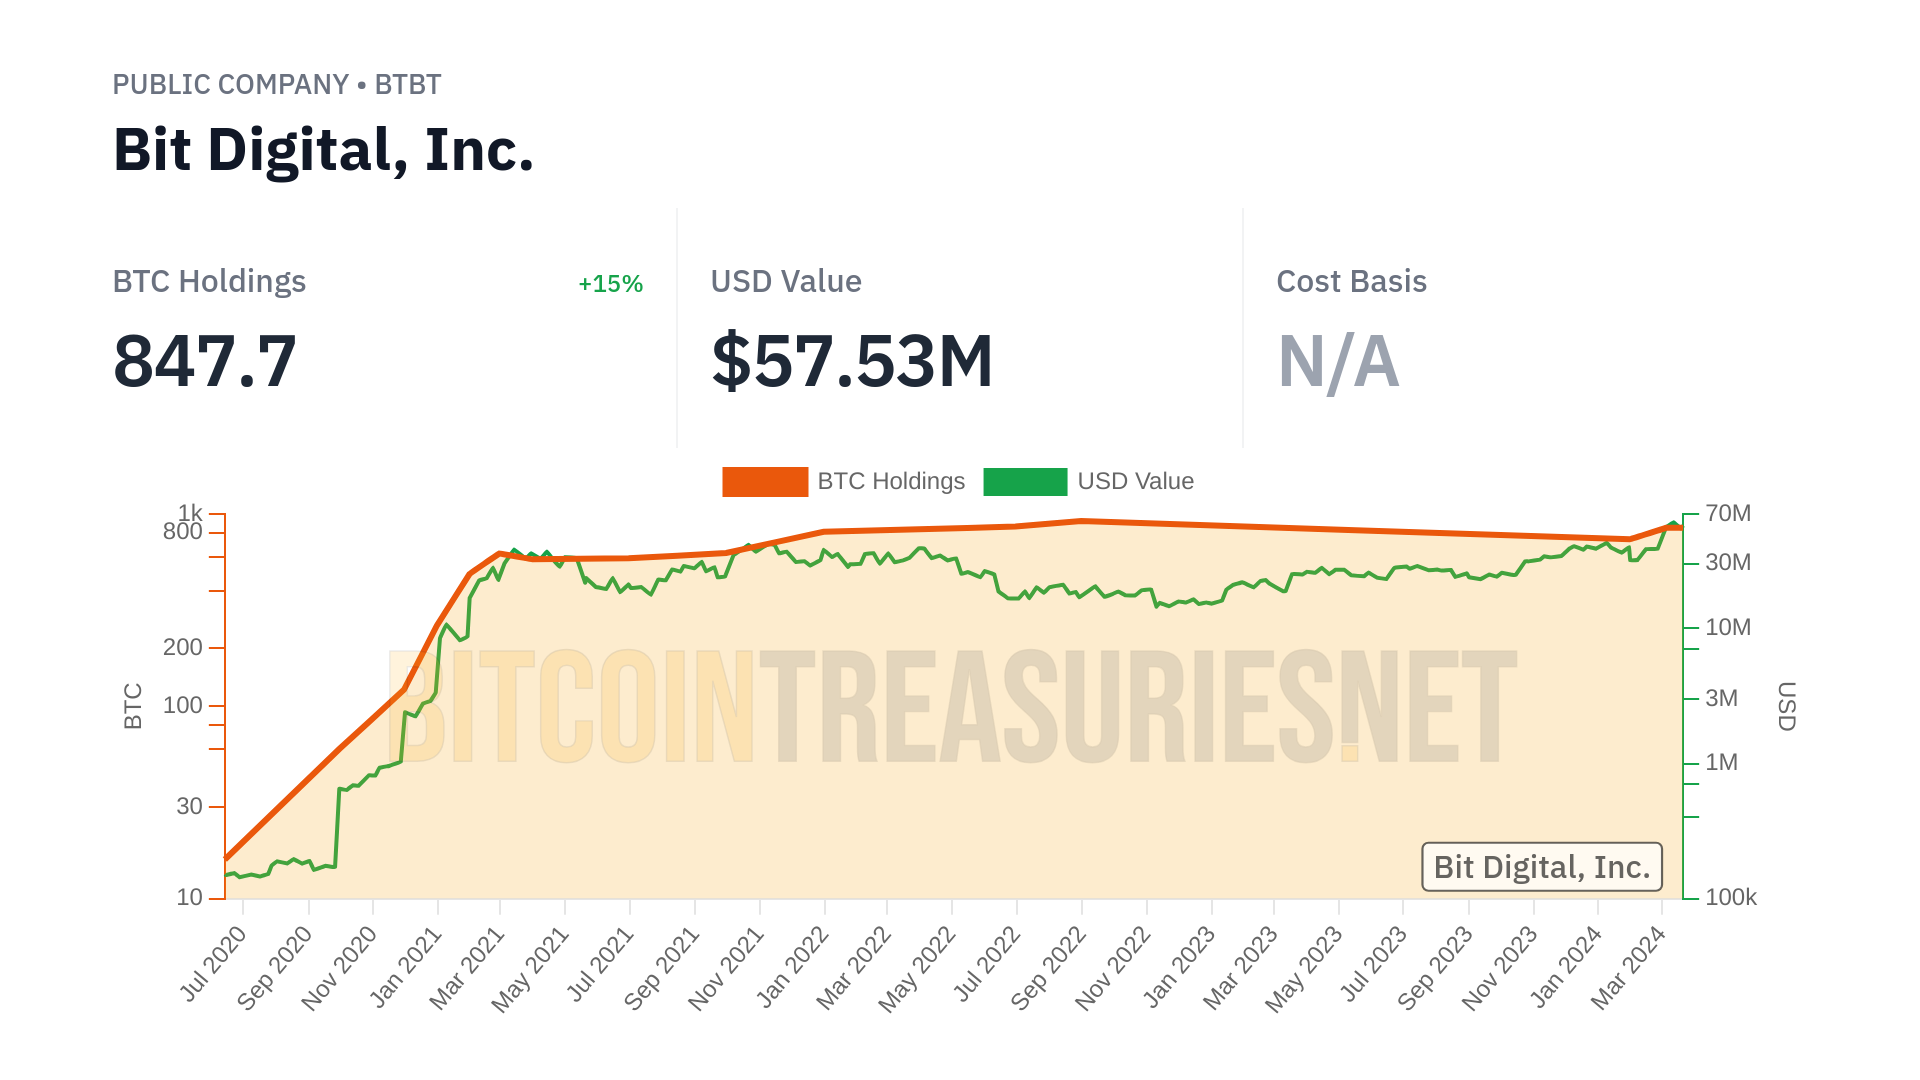Screen dimensions: 1920x1080
Task: Click the 10M tick on USD axis
Action: pyautogui.click(x=1728, y=628)
